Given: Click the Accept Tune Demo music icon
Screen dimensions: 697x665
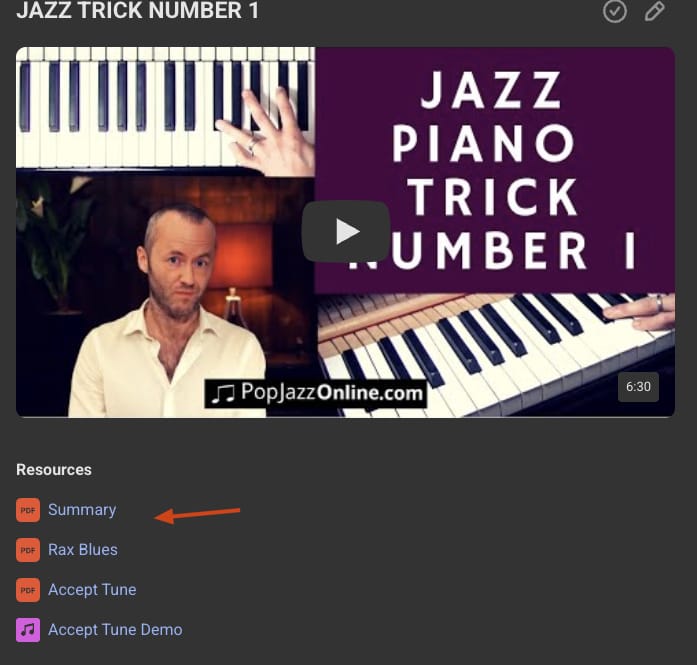Looking at the screenshot, I should tap(28, 630).
